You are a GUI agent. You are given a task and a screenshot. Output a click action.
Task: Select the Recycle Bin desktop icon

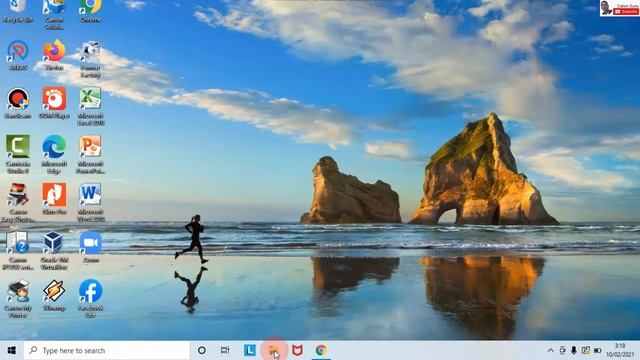[18, 10]
